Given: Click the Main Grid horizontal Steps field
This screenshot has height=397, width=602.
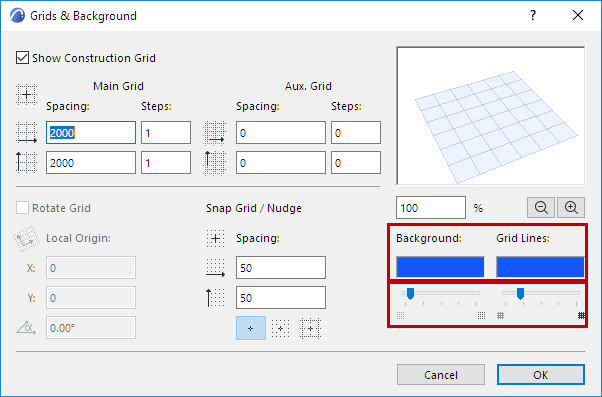Looking at the screenshot, I should click(166, 133).
